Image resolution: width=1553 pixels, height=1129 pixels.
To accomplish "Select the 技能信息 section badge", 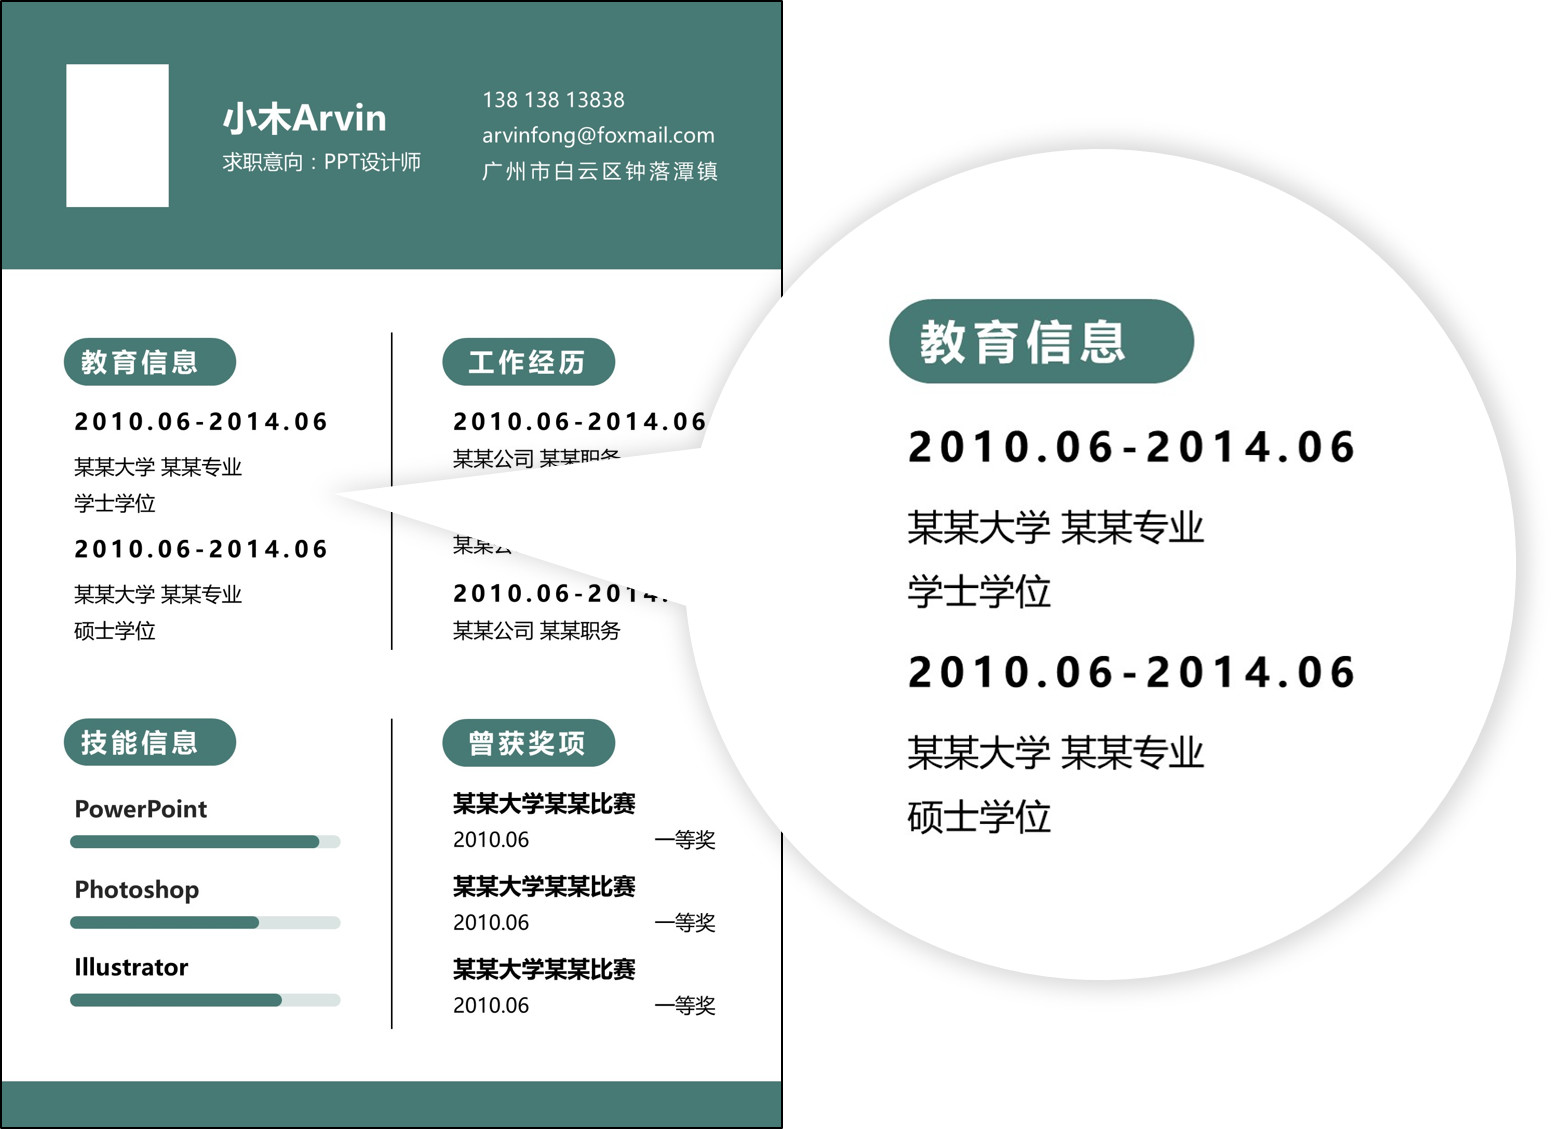I will [149, 742].
